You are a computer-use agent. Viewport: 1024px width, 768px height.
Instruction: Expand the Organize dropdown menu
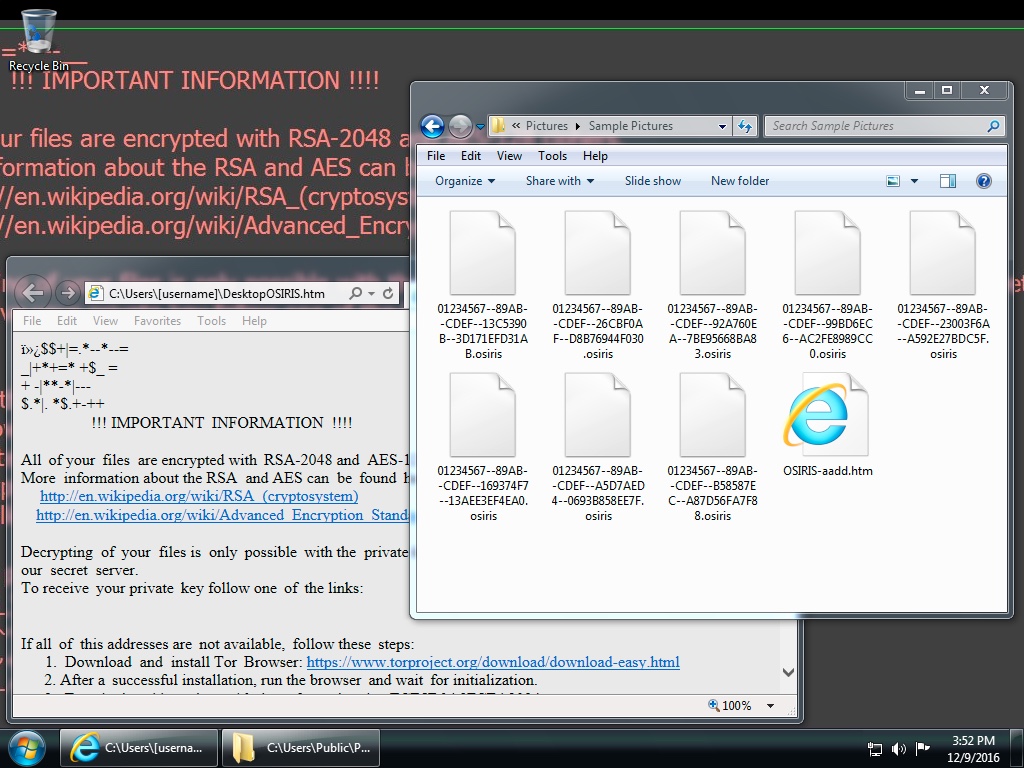[x=465, y=181]
